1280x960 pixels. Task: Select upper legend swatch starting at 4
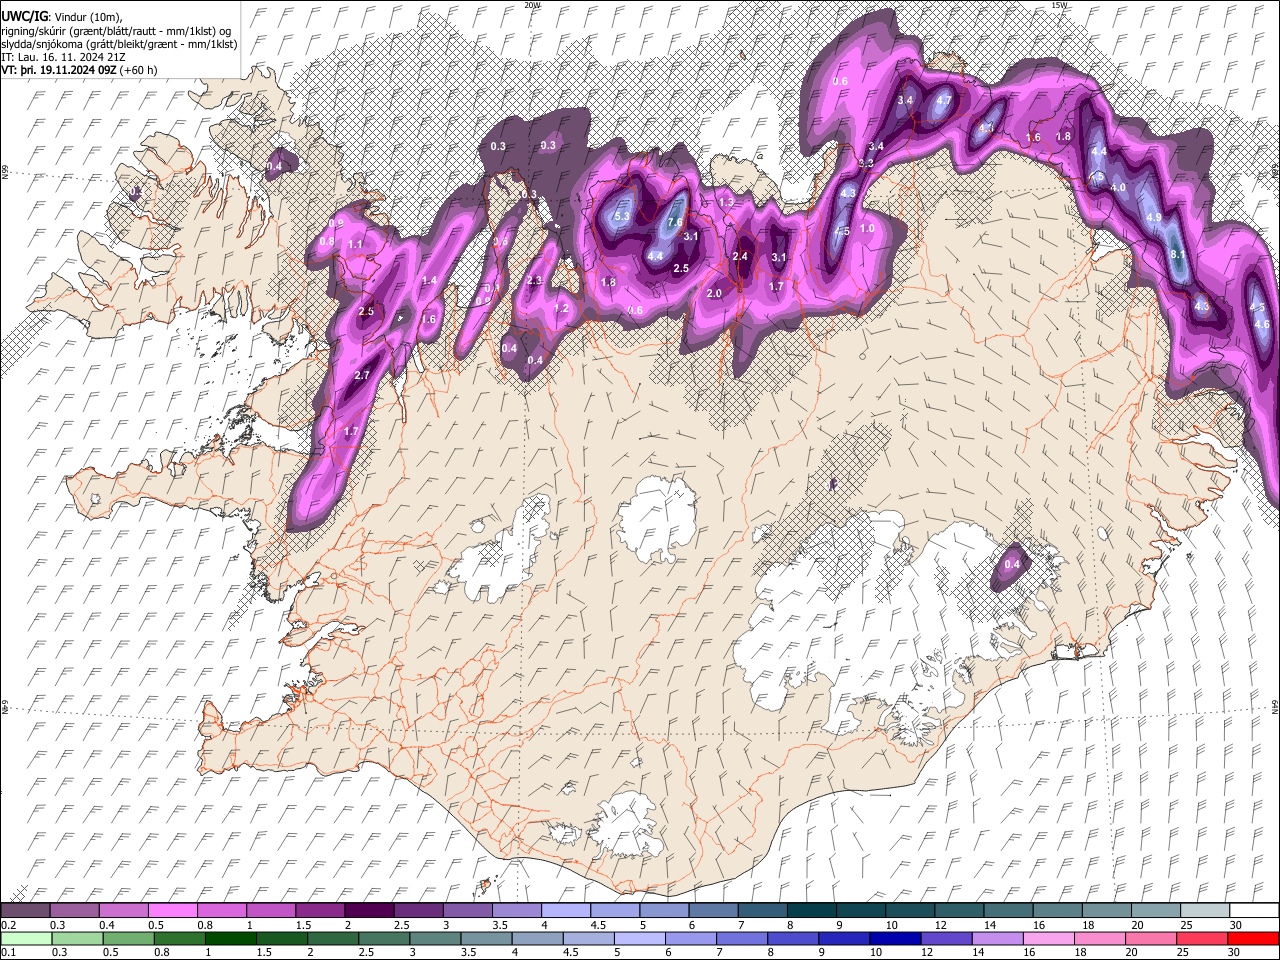566,911
